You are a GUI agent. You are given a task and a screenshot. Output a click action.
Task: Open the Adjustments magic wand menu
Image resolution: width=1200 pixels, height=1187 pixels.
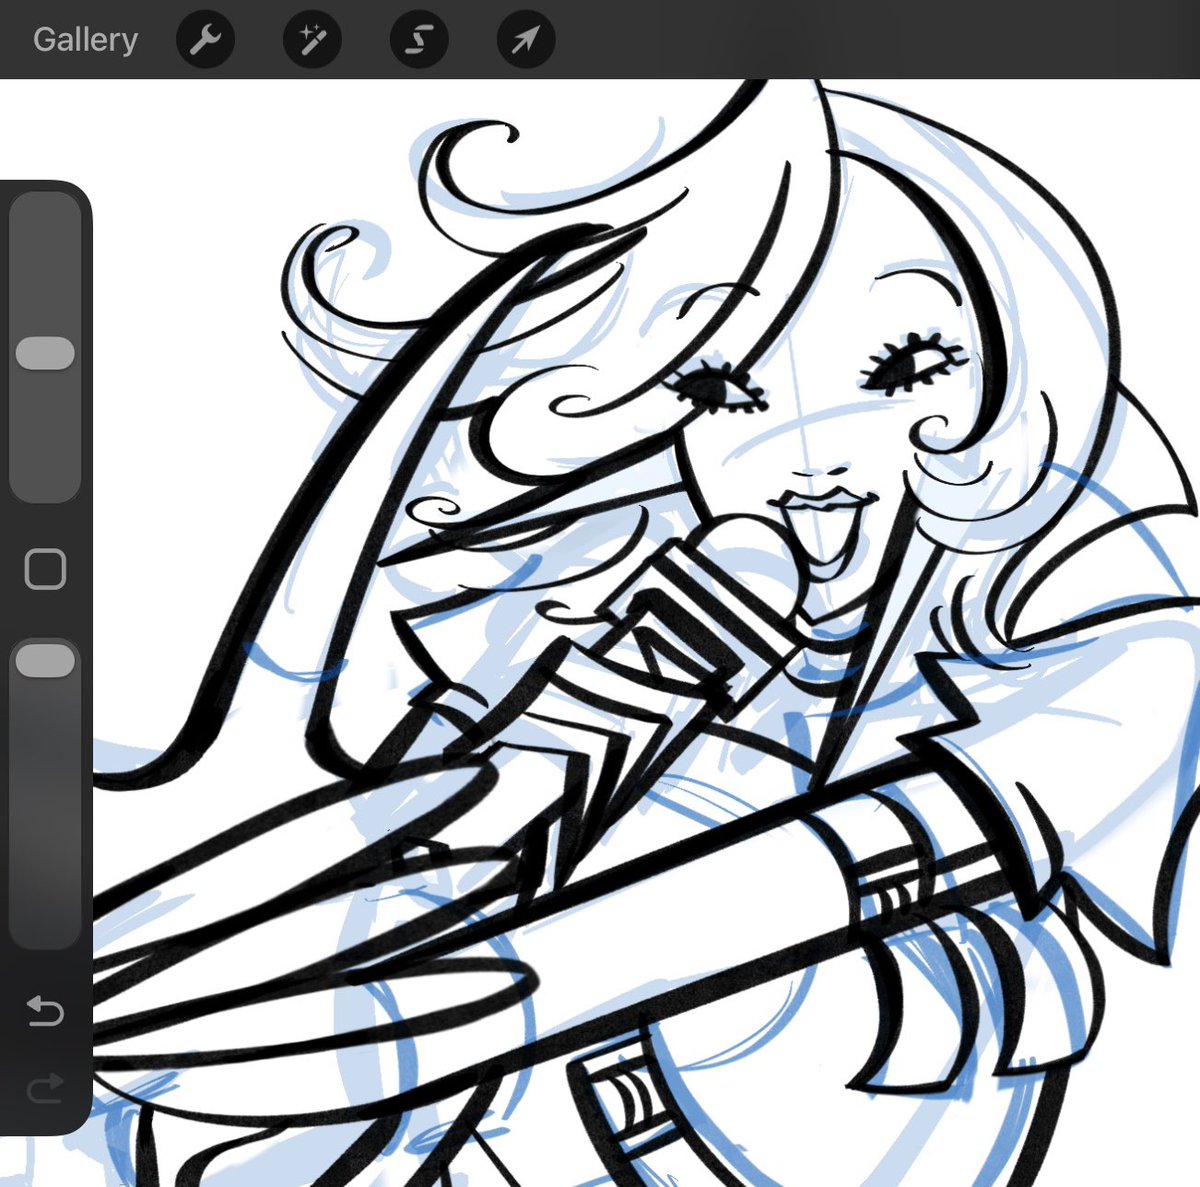coord(312,40)
